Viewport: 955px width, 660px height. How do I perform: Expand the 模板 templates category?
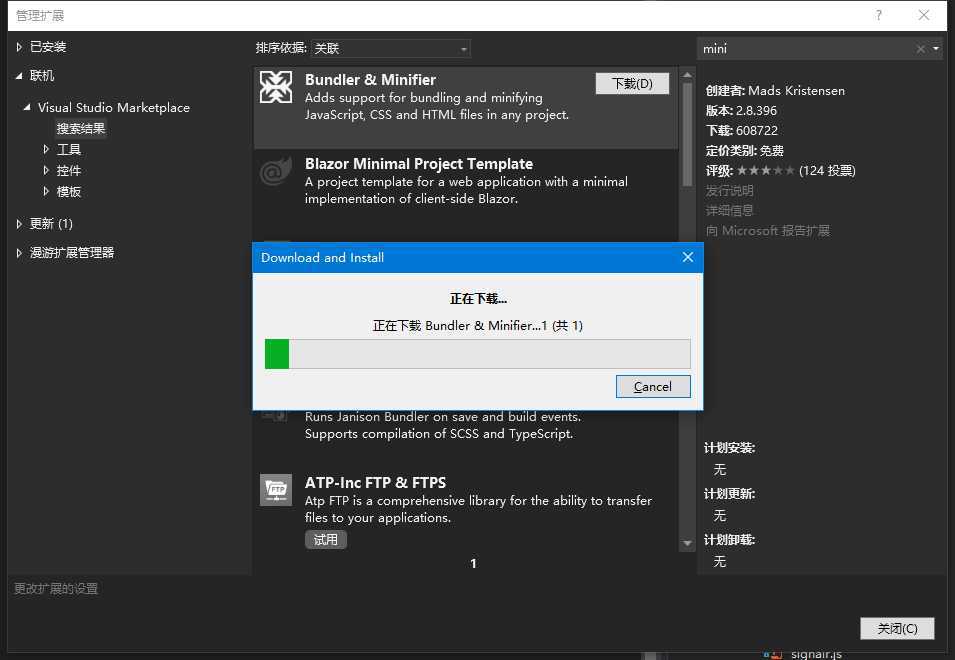click(x=46, y=191)
